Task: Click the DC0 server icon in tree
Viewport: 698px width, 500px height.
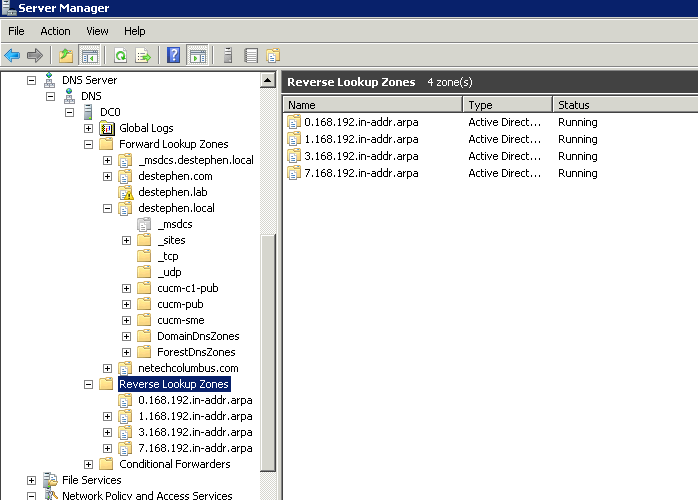Action: pos(88,112)
